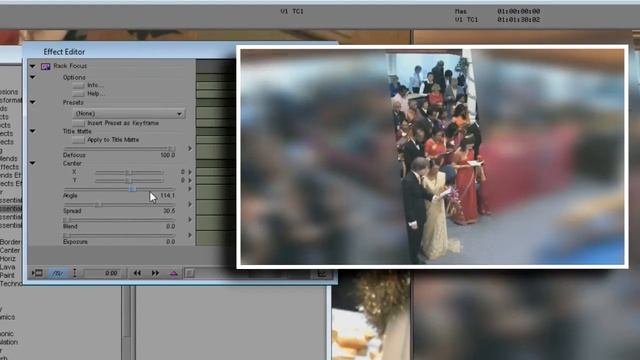Viewport: 640px width, 360px height.
Task: Open the Info... button in Options
Action: pyautogui.click(x=78, y=85)
